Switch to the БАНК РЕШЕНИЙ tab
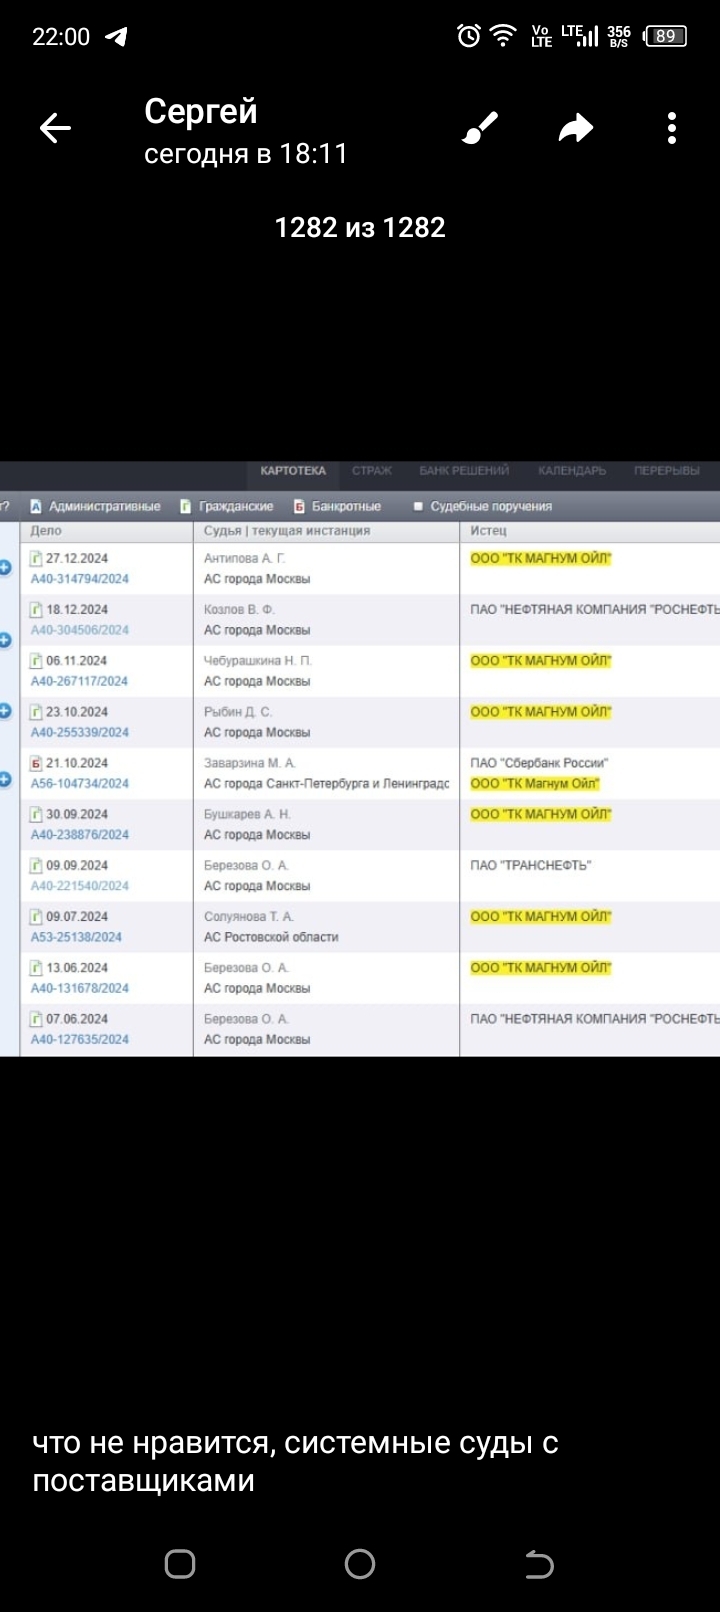The width and height of the screenshot is (720, 1612). tap(464, 471)
